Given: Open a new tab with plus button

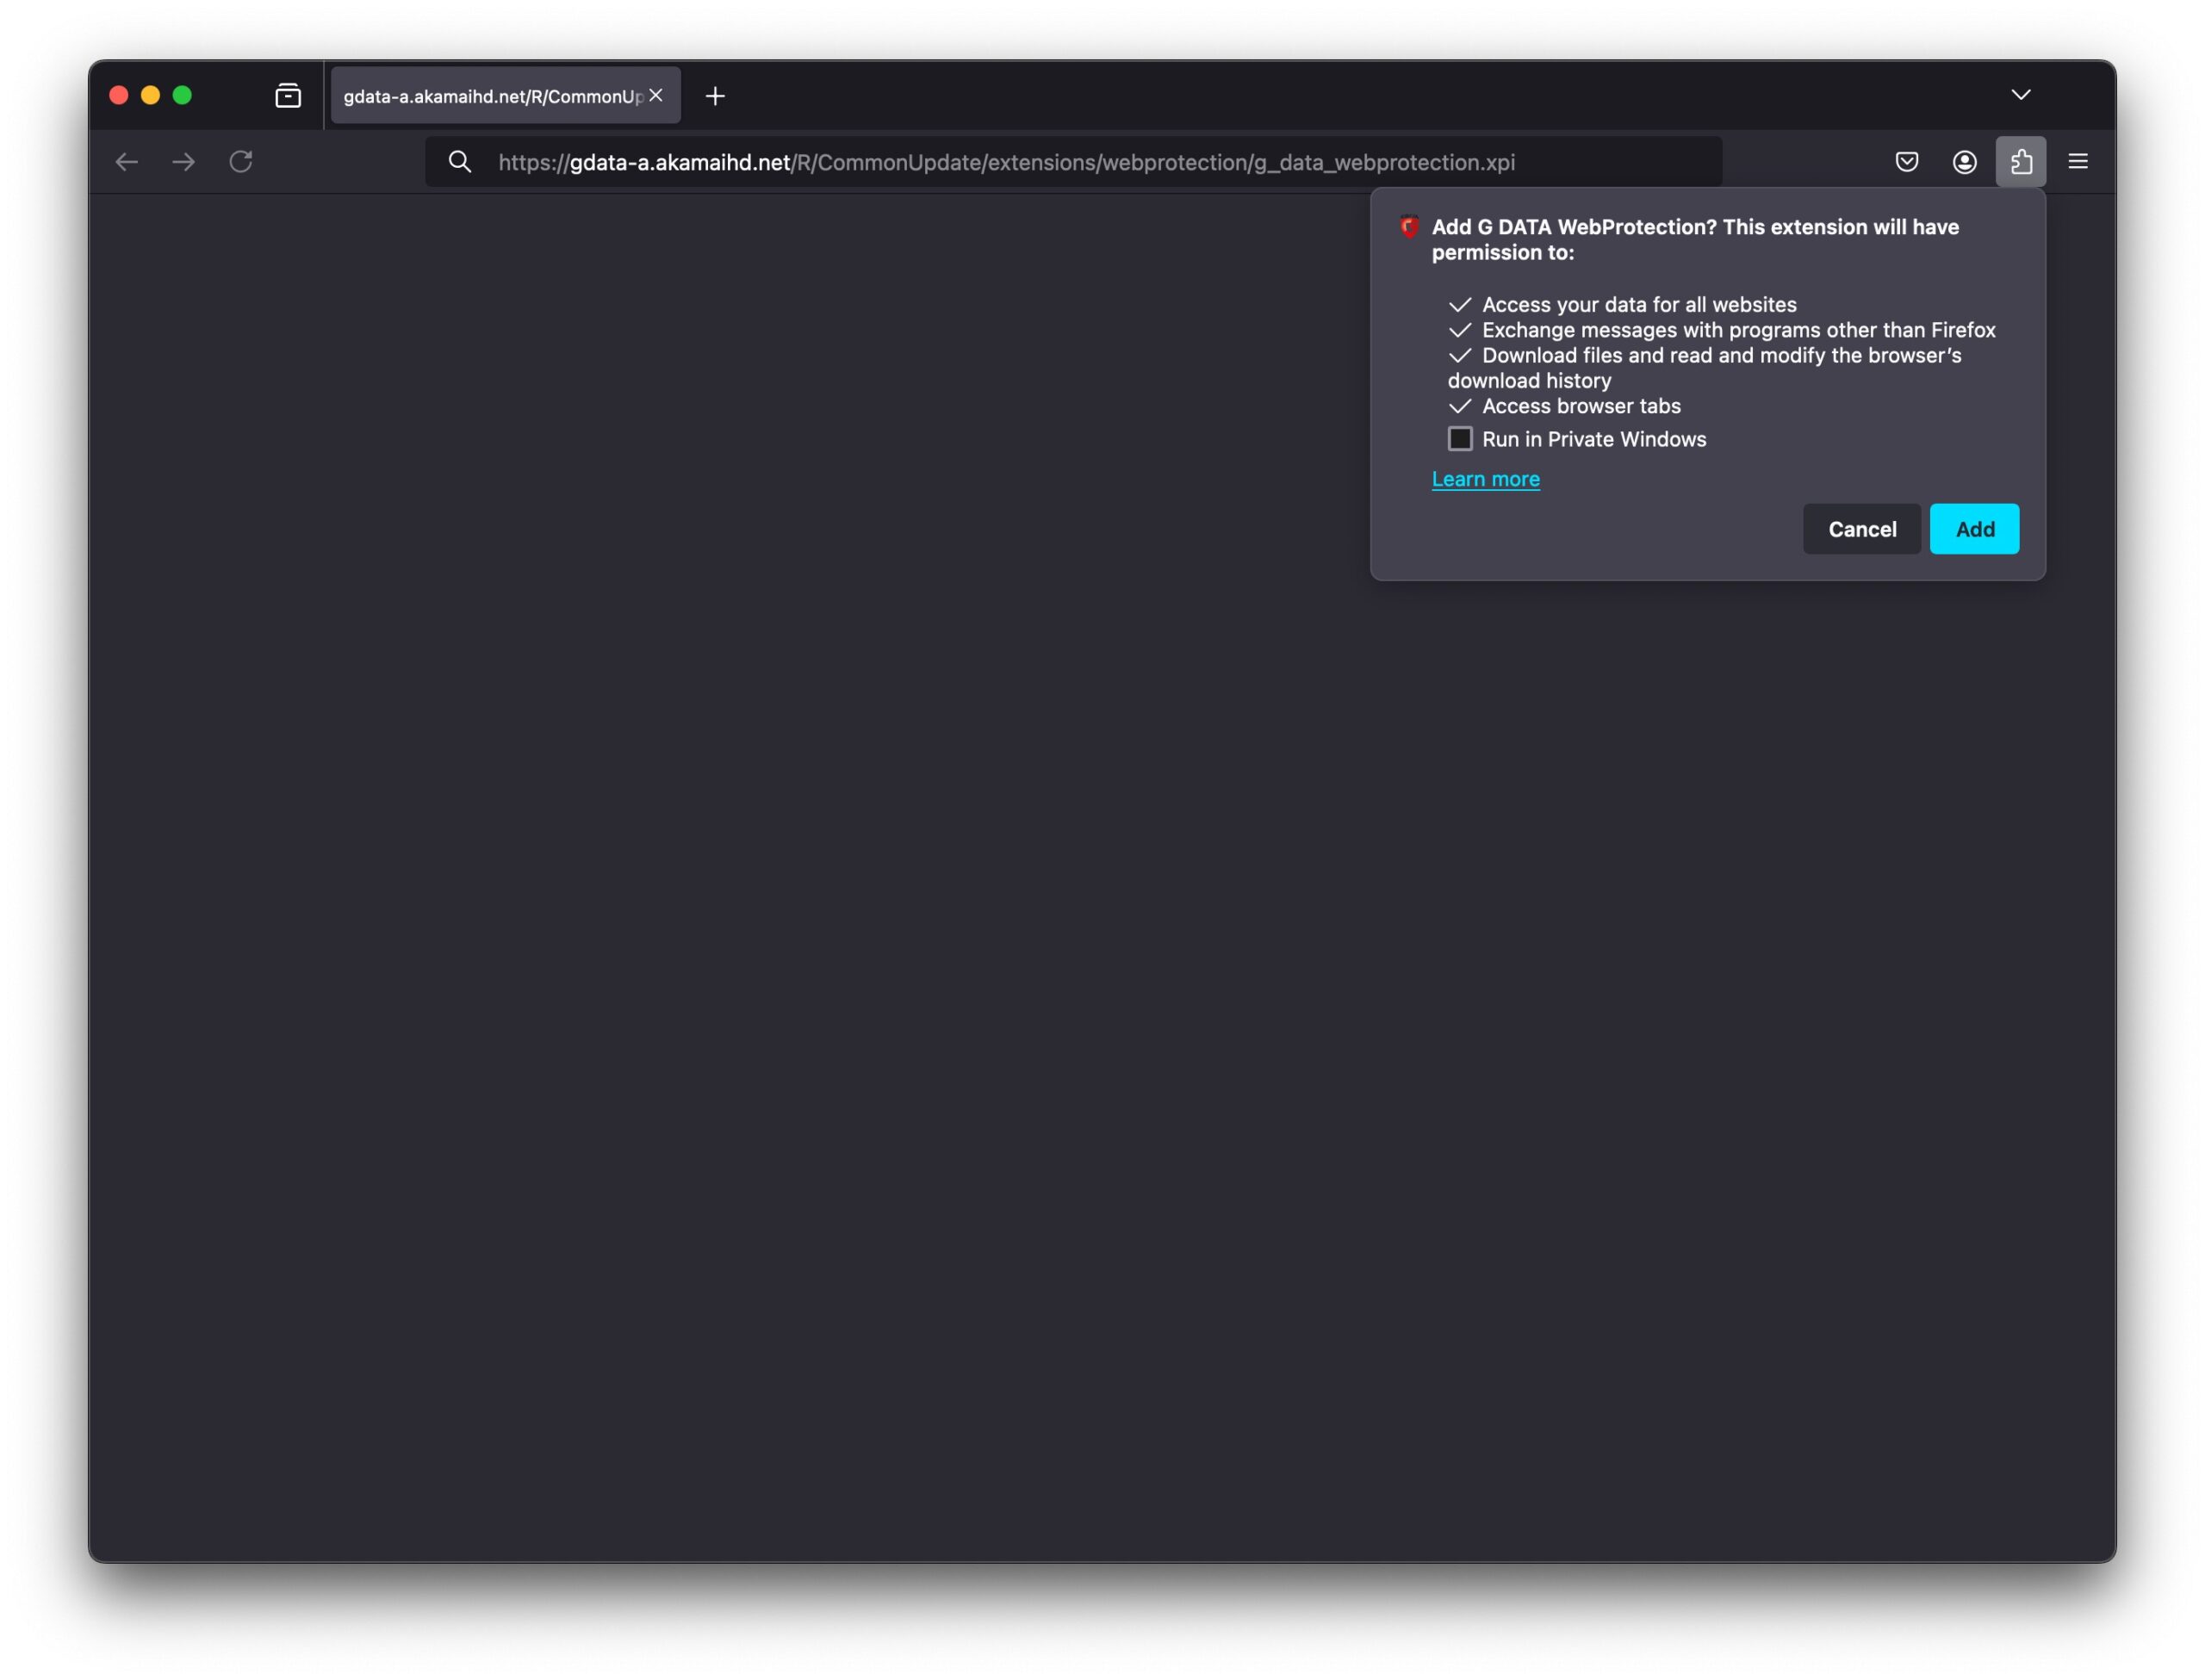Looking at the screenshot, I should point(715,96).
